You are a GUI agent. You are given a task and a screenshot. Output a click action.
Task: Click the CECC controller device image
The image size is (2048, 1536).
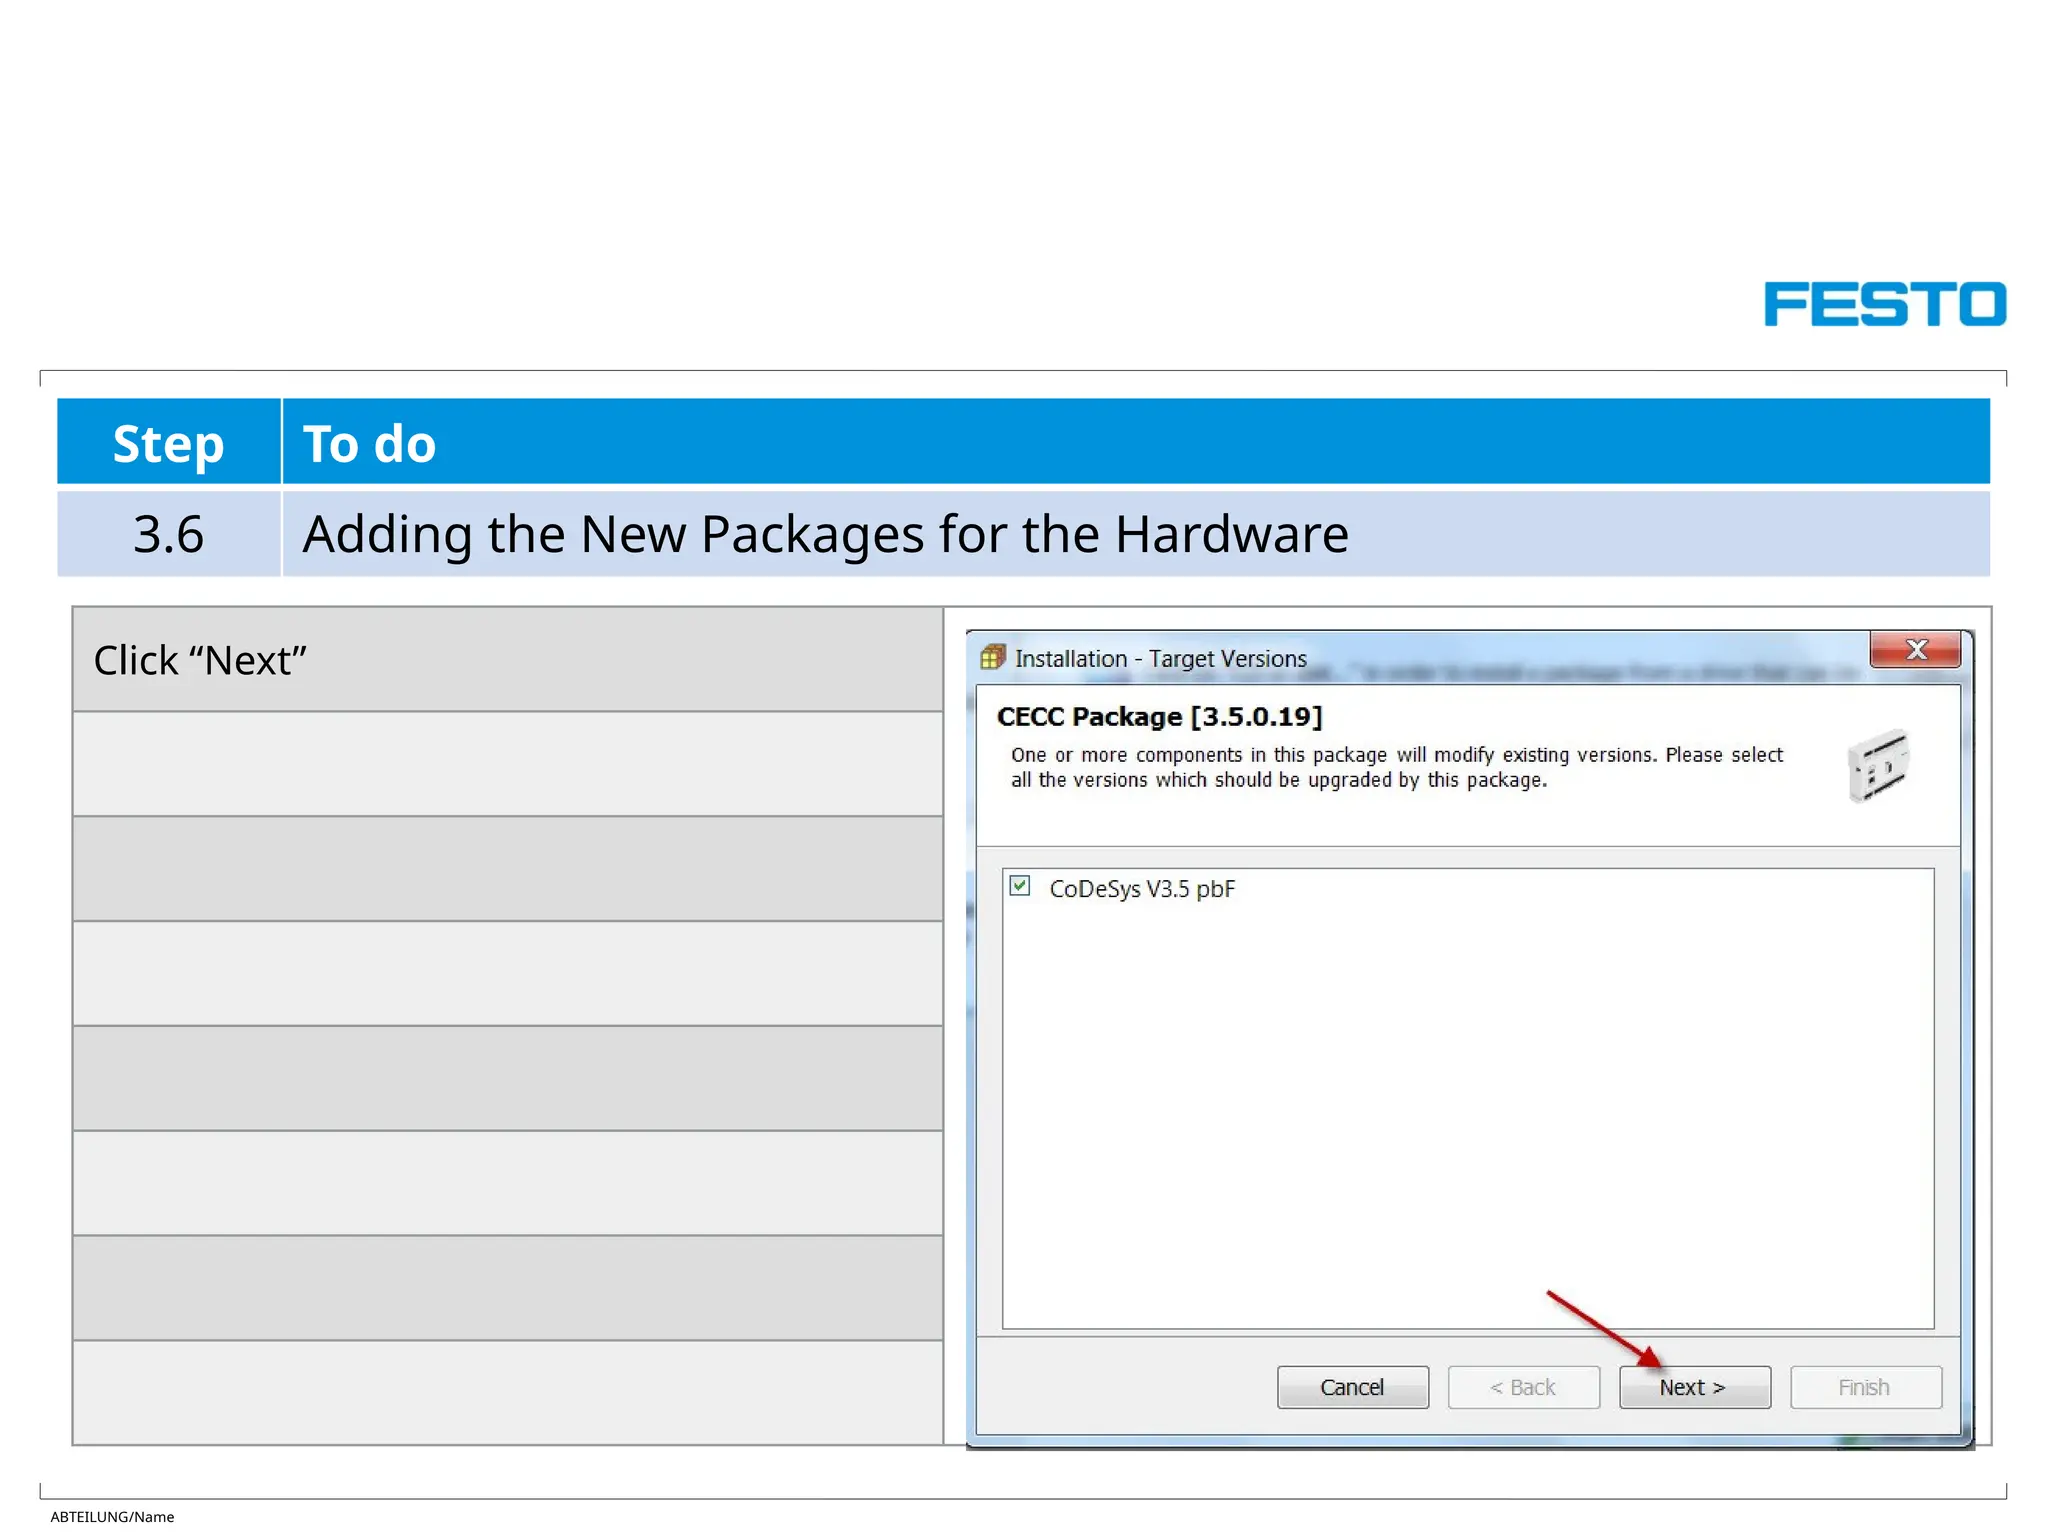[x=1878, y=766]
